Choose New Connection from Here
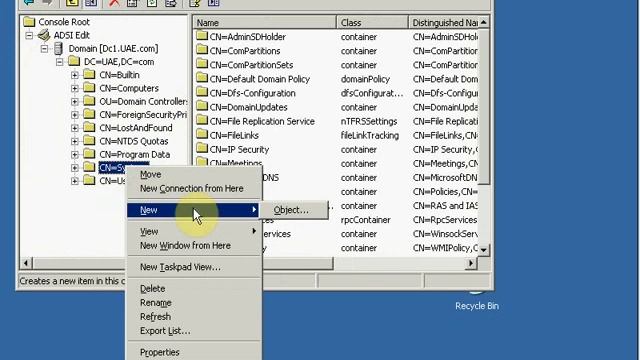Screen dimensions: 640x360 coord(193,188)
